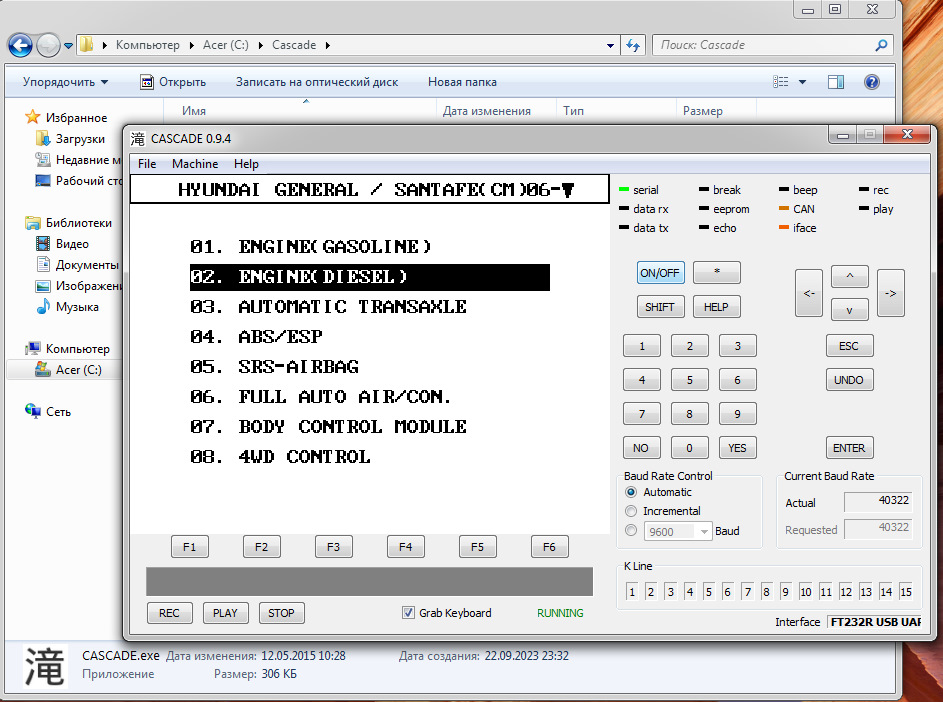This screenshot has height=703, width=943.
Task: Click the F3 function key button
Action: coord(333,547)
